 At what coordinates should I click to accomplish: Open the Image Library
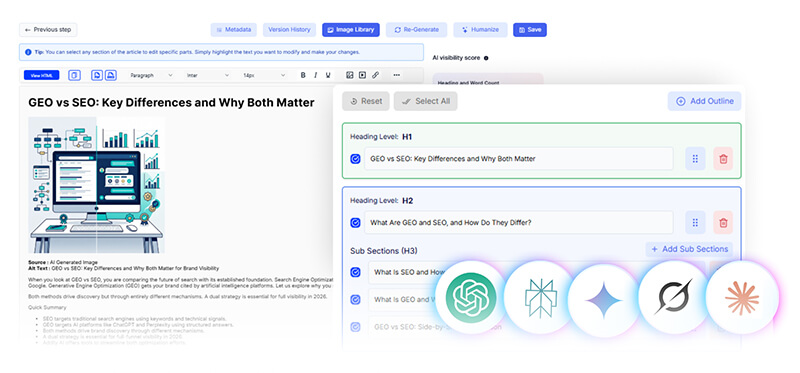(351, 30)
